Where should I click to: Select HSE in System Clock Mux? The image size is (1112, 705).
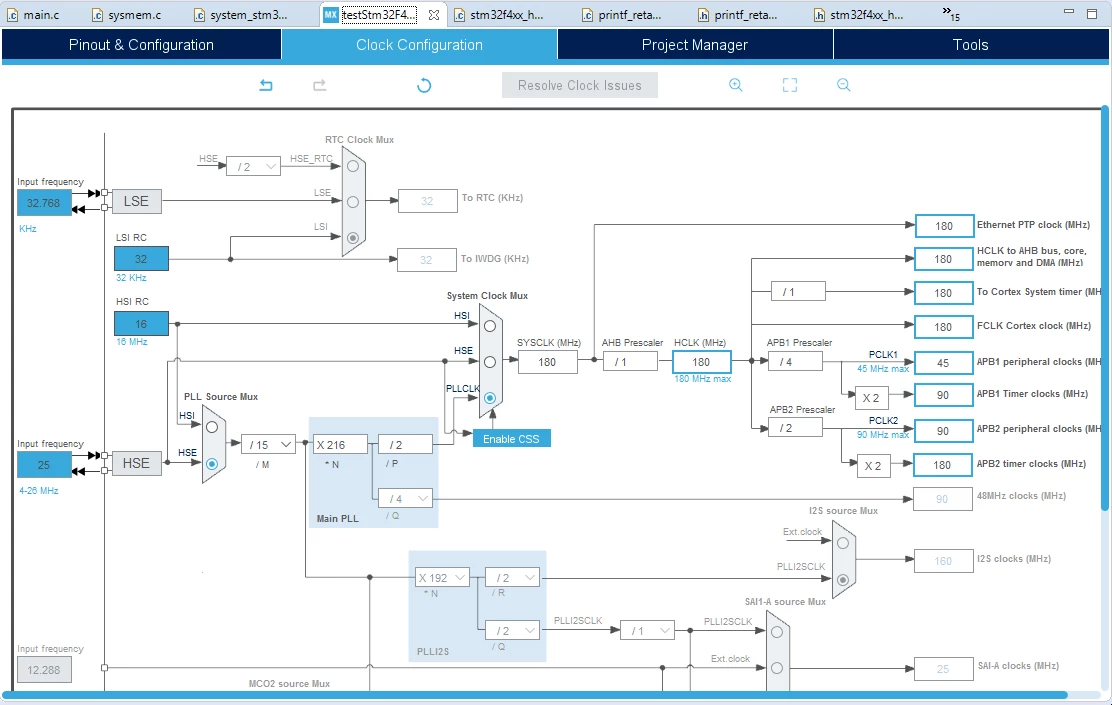tap(490, 362)
